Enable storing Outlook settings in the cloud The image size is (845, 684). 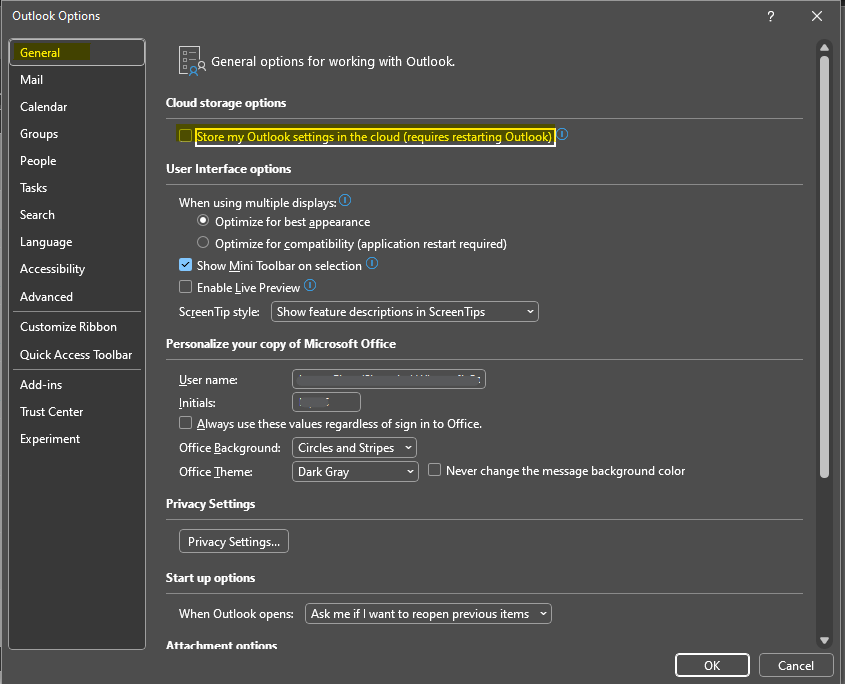click(185, 135)
